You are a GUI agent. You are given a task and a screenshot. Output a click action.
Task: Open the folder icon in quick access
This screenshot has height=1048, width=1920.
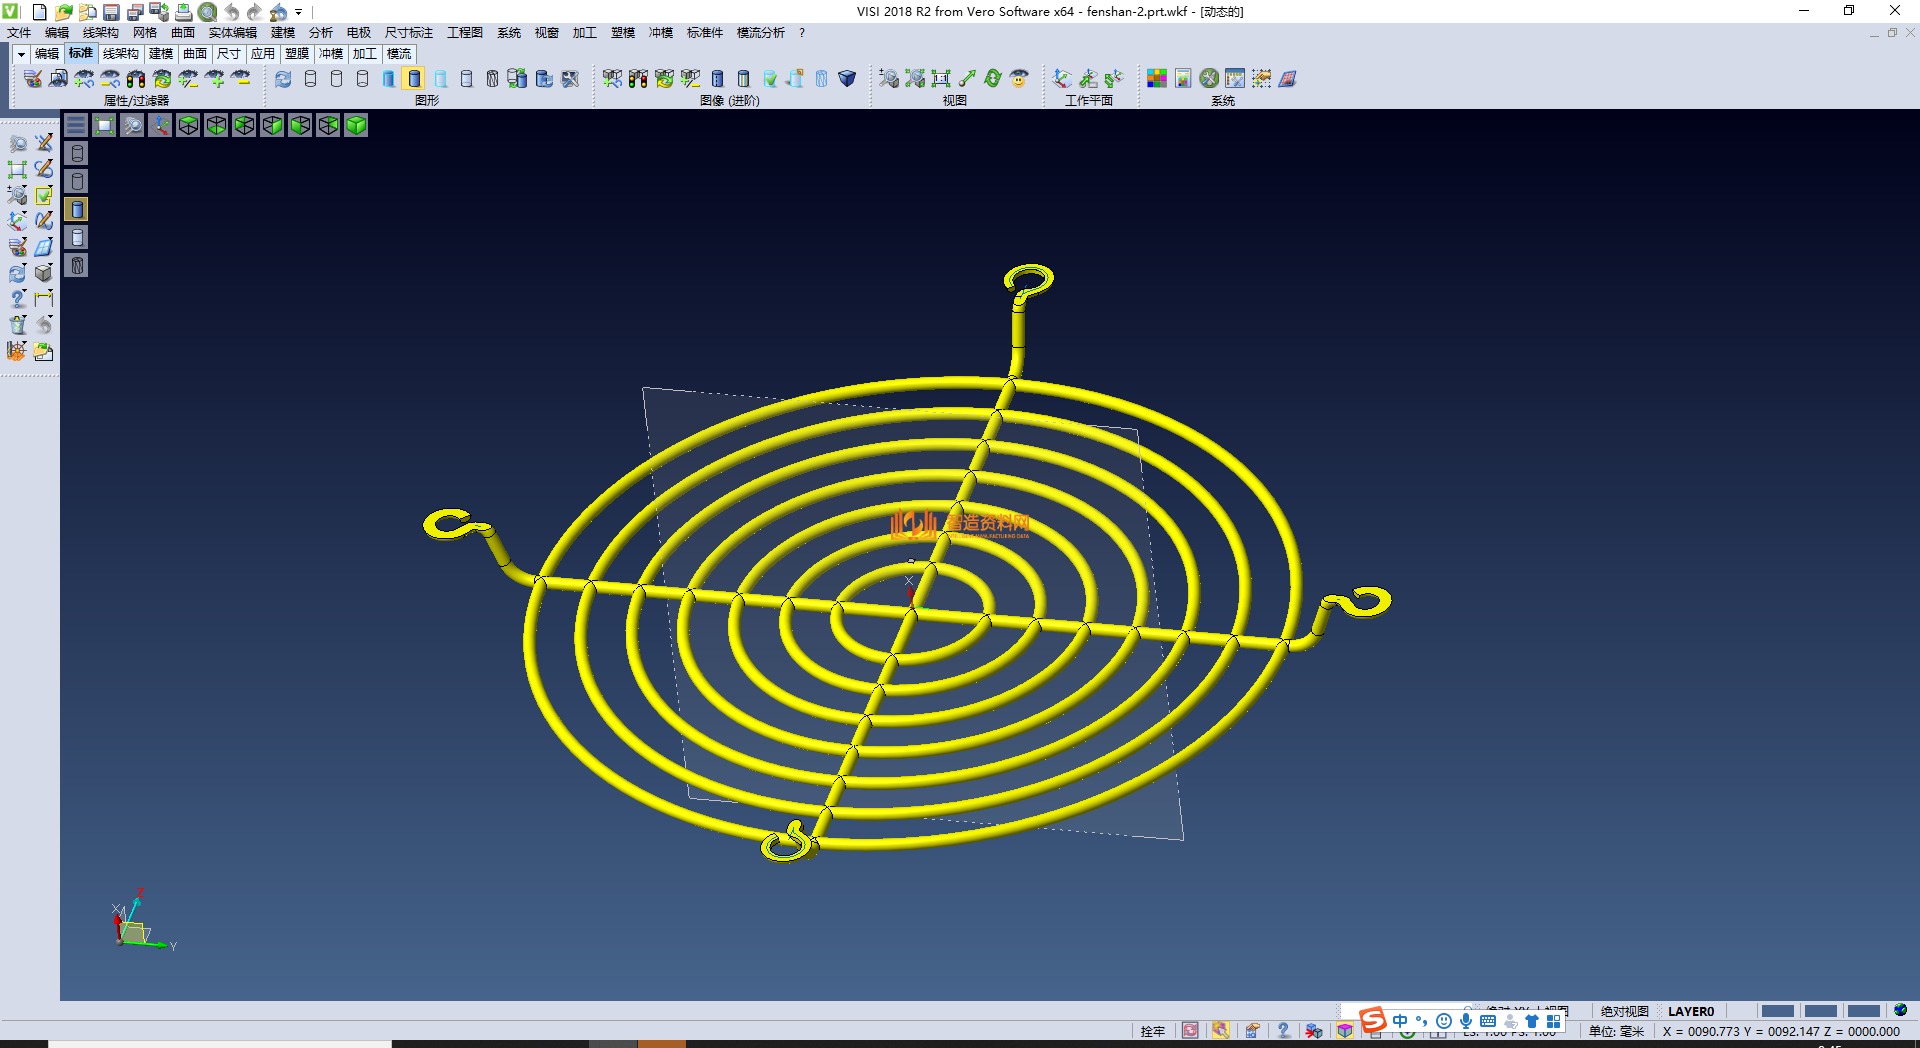[64, 12]
